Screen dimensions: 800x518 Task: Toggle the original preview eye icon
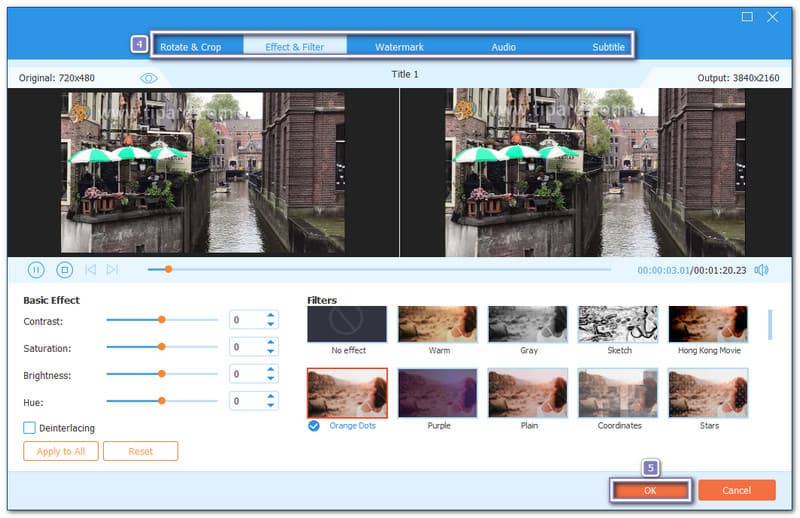coord(149,77)
